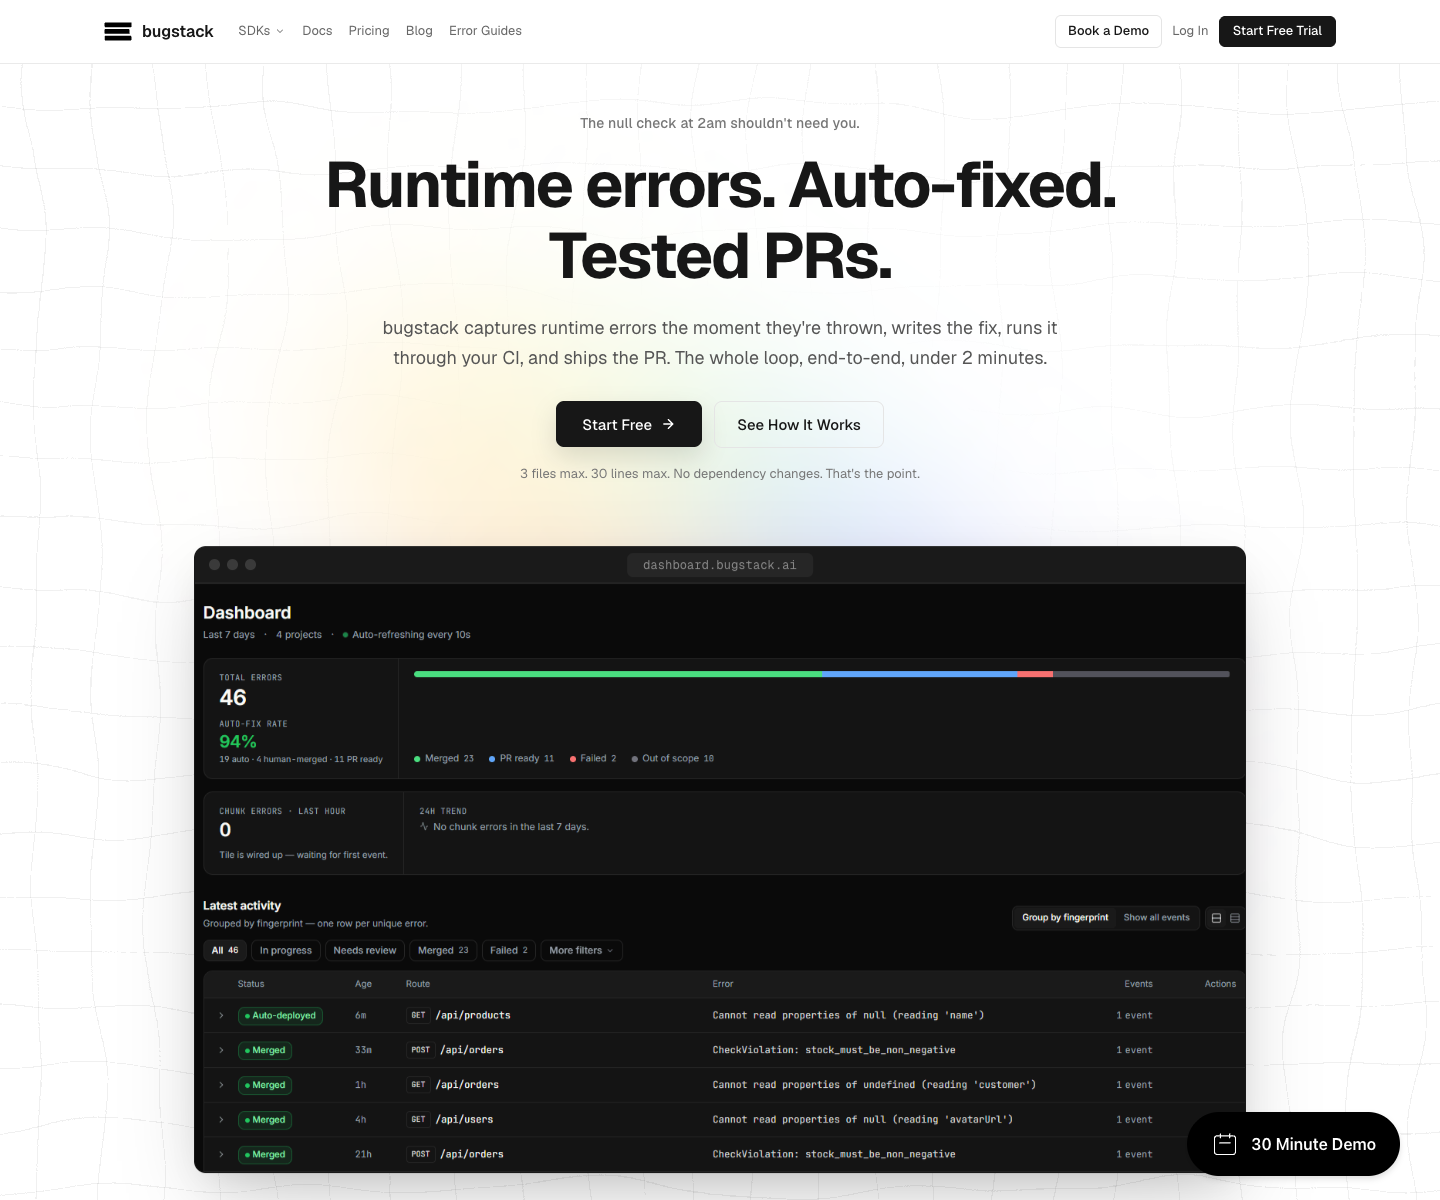
Task: Switch to compact row density view icon
Action: click(x=1235, y=918)
